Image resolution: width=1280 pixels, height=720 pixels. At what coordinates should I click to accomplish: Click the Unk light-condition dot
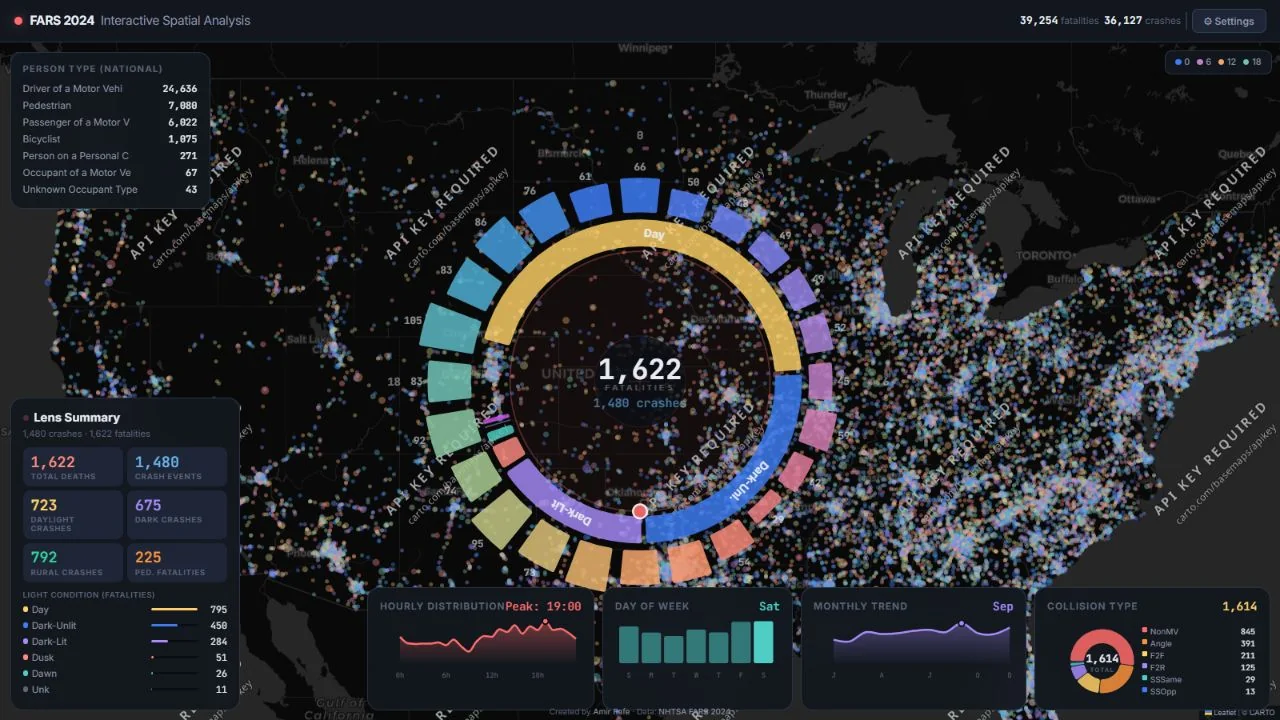(26, 689)
